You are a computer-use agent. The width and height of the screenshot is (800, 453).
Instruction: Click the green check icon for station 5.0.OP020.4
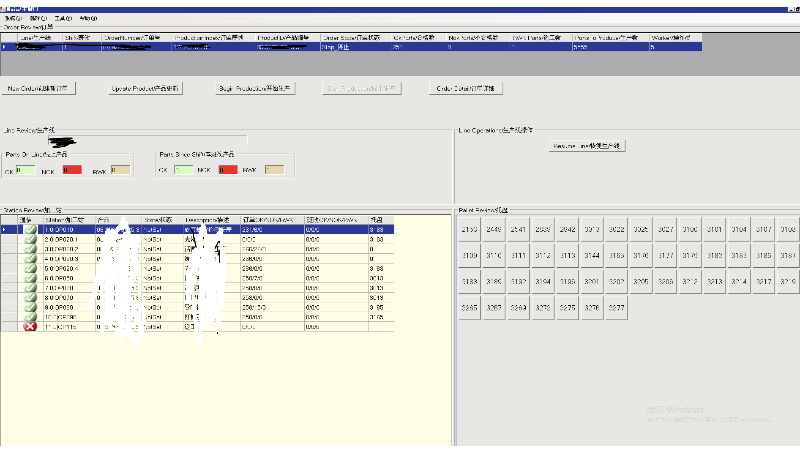pos(30,268)
